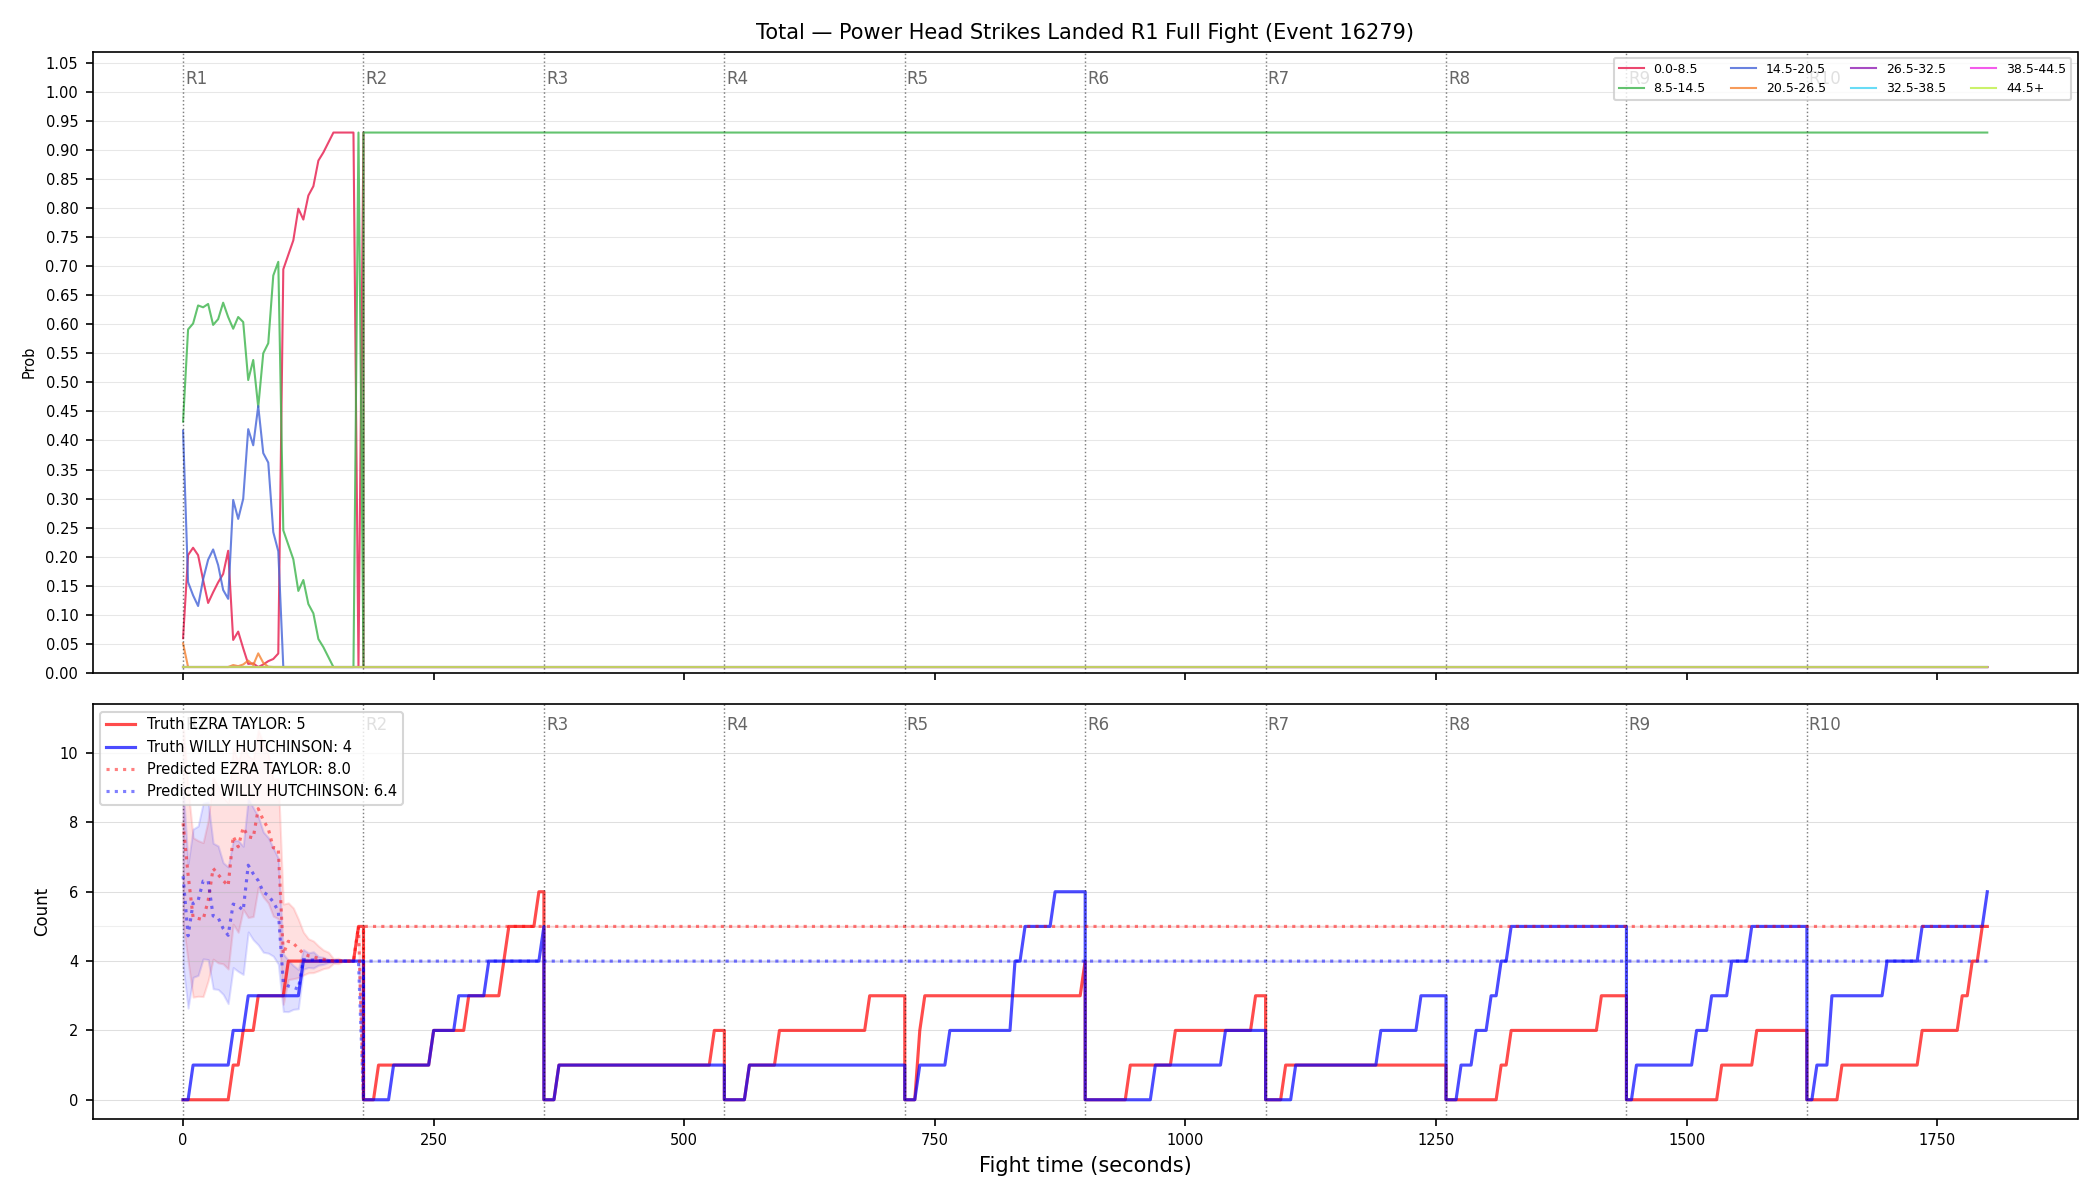This screenshot has height=1200, width=2100.
Task: Click the Truth WILLY HUTCHINSON: 4 legend entry
Action: click(x=228, y=746)
